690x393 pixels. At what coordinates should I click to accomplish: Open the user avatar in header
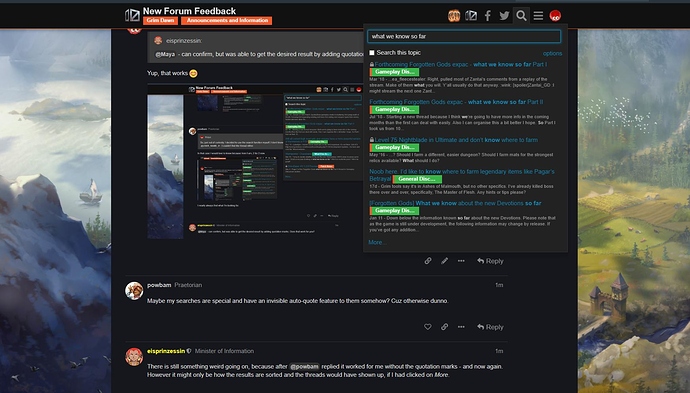pyautogui.click(x=555, y=16)
